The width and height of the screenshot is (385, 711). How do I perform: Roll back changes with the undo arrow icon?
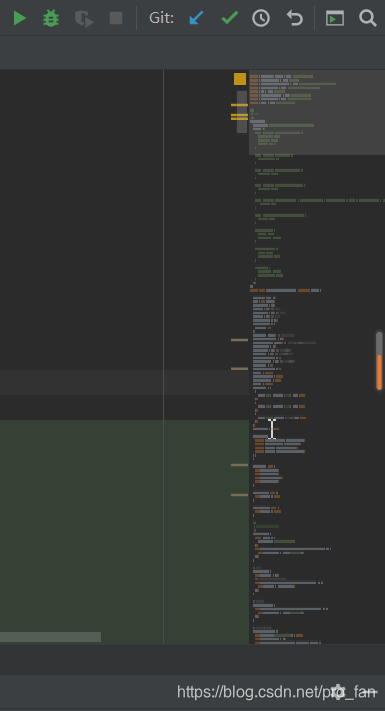pos(294,19)
